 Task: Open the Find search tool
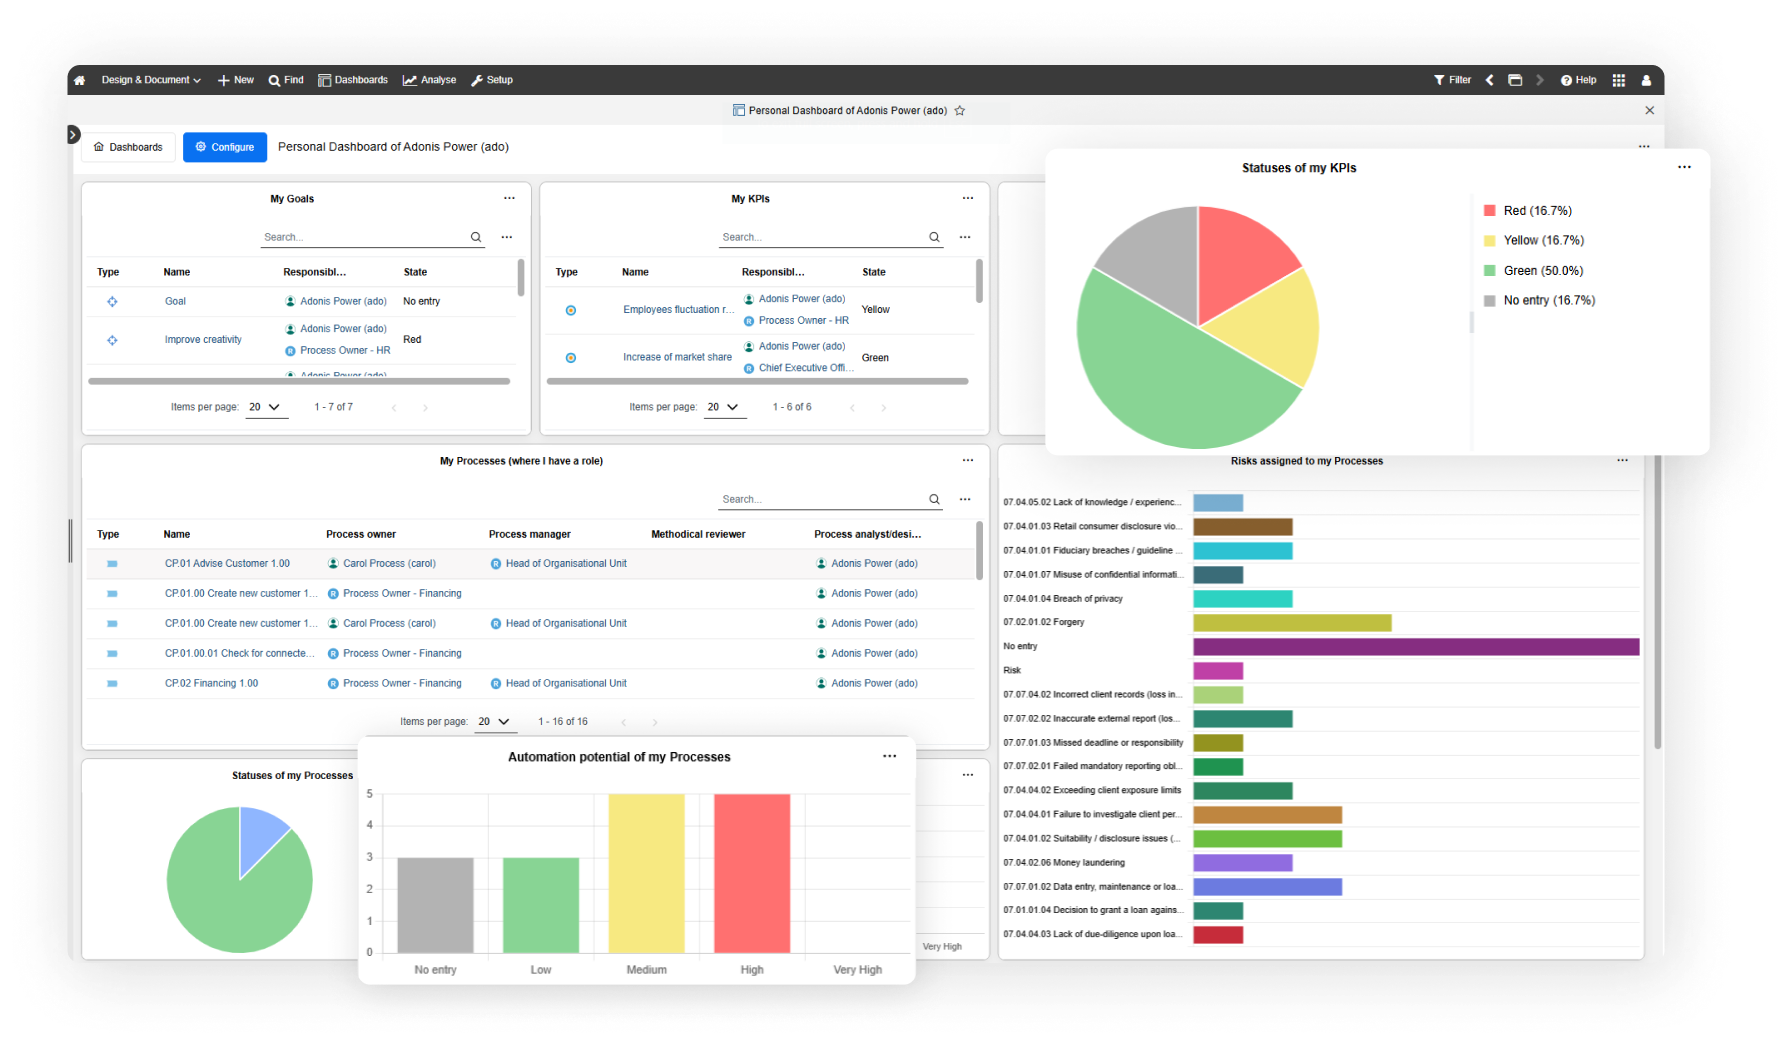pyautogui.click(x=286, y=80)
